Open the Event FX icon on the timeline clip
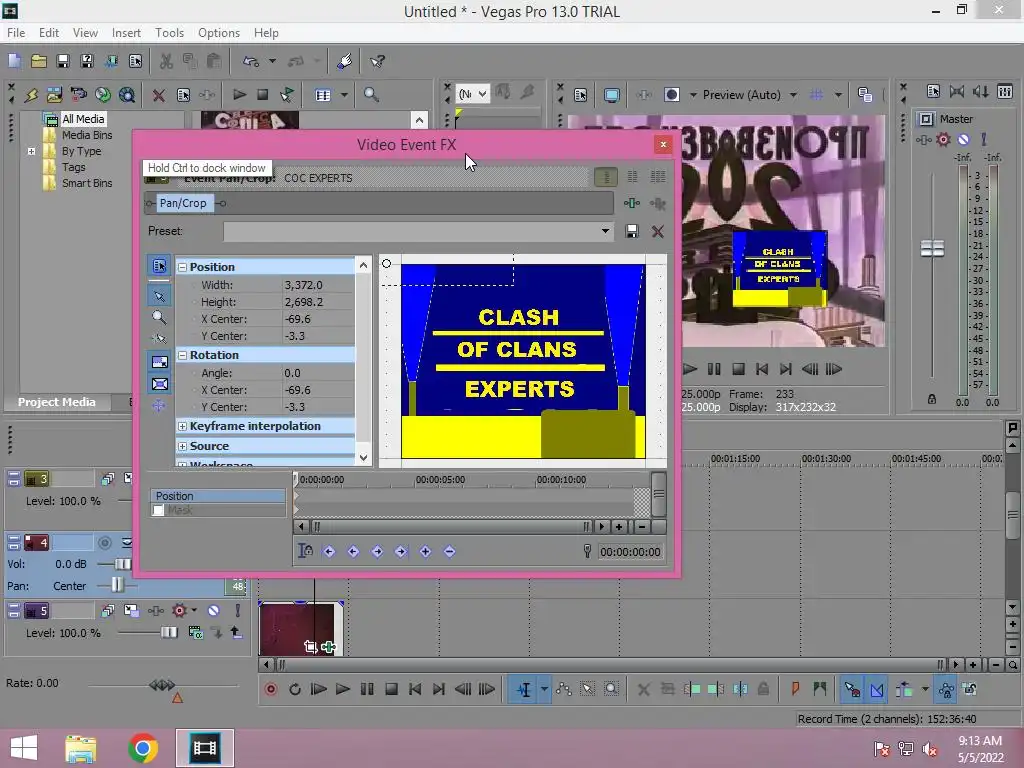Image resolution: width=1024 pixels, height=768 pixels. (x=328, y=647)
